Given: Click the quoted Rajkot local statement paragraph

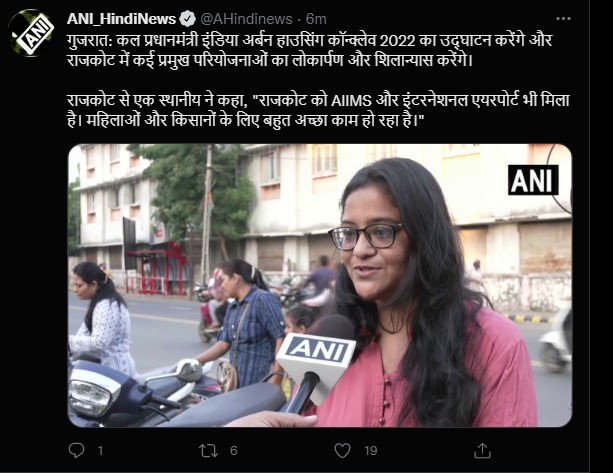Looking at the screenshot, I should click(318, 111).
